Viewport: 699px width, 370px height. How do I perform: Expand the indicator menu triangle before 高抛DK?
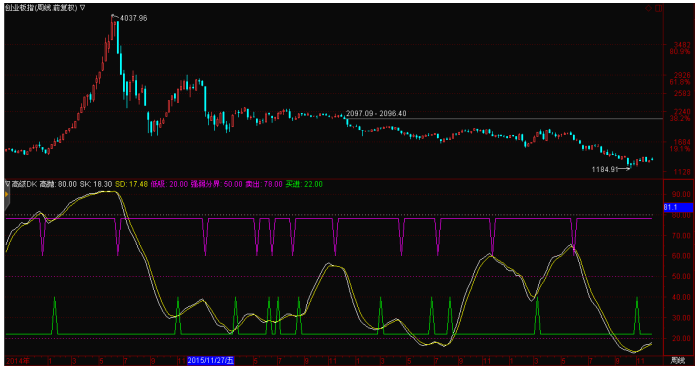tap(8, 184)
